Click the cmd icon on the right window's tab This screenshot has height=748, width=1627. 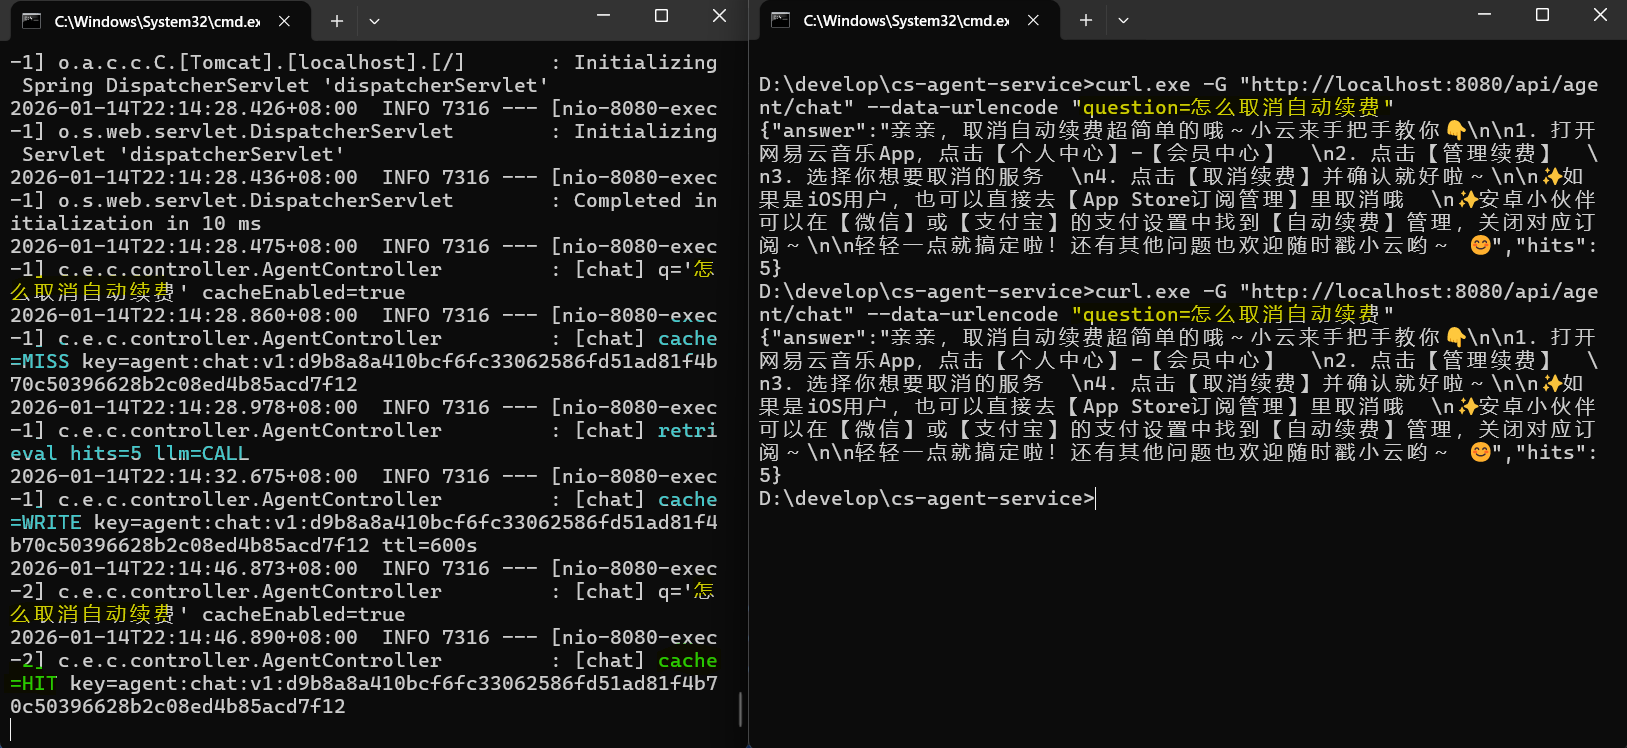tap(781, 21)
